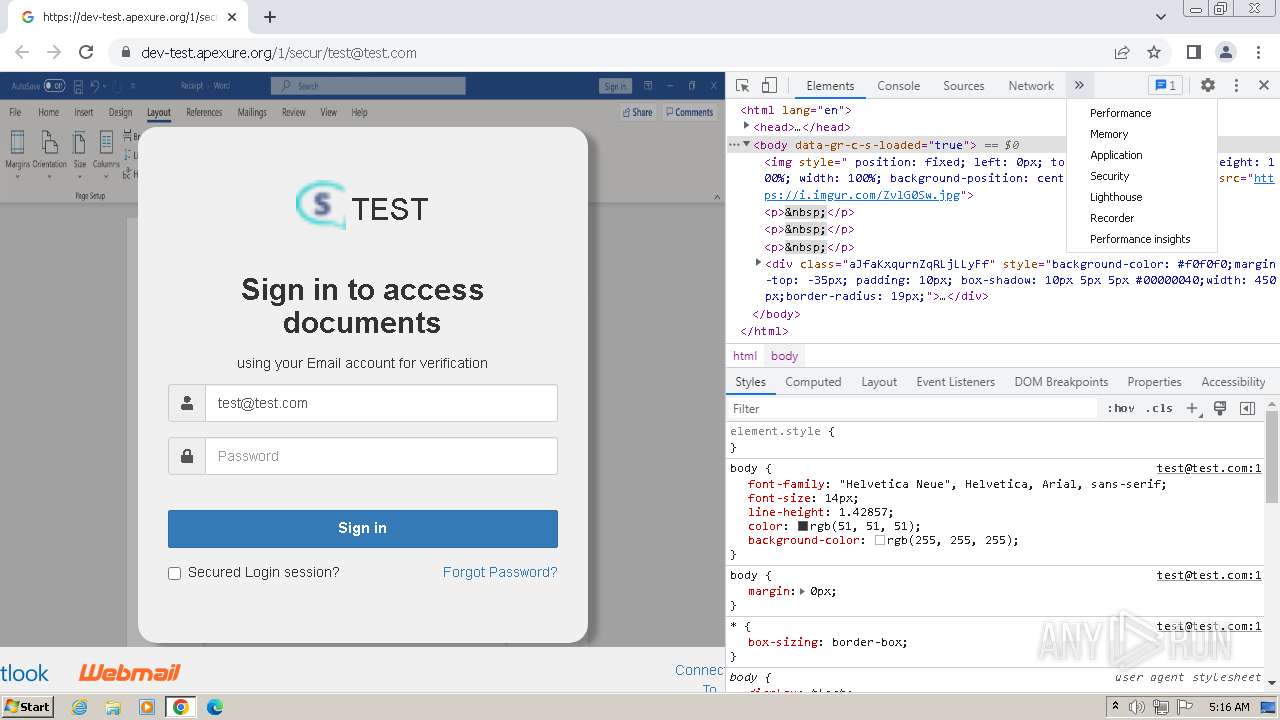
Task: Click the volume speaker tray icon
Action: click(1137, 707)
